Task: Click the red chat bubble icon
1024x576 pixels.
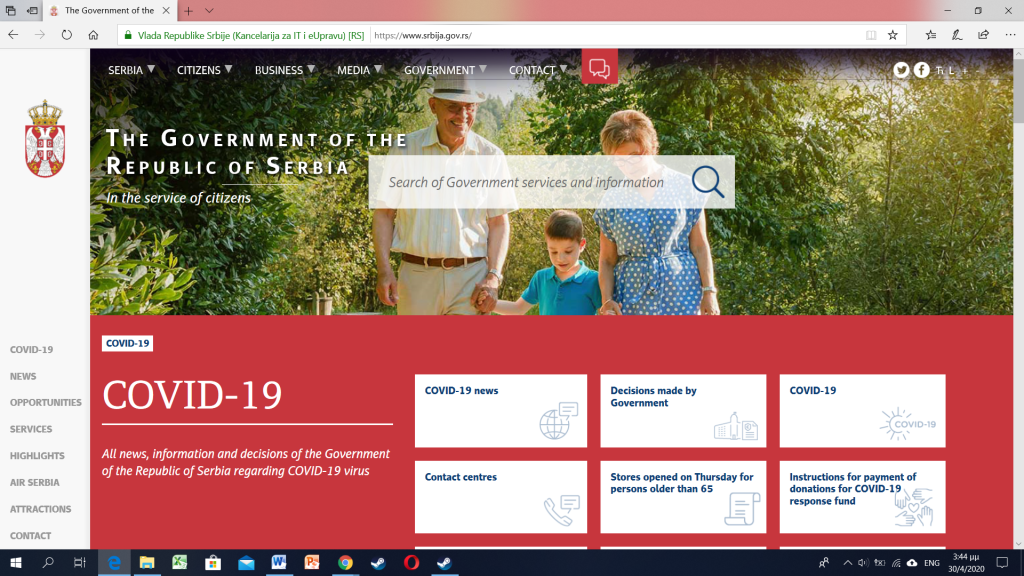Action: 599,68
